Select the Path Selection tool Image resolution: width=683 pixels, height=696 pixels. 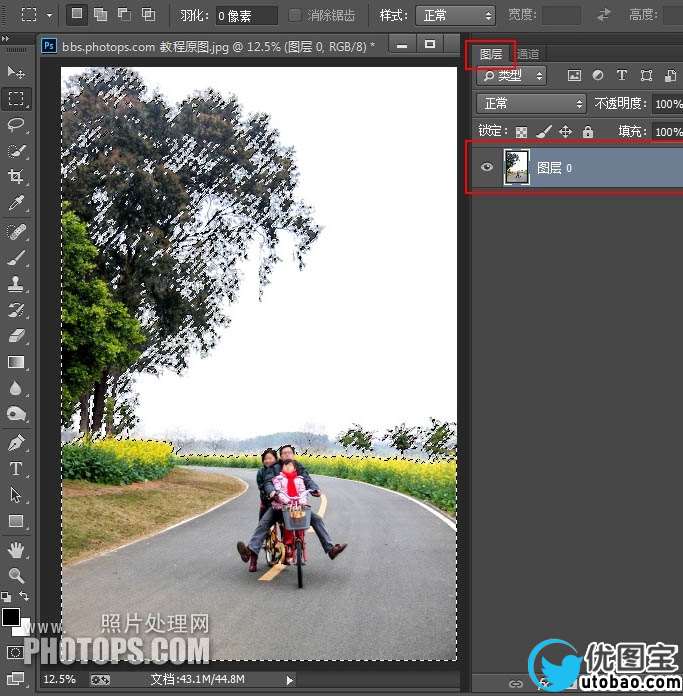pyautogui.click(x=16, y=495)
